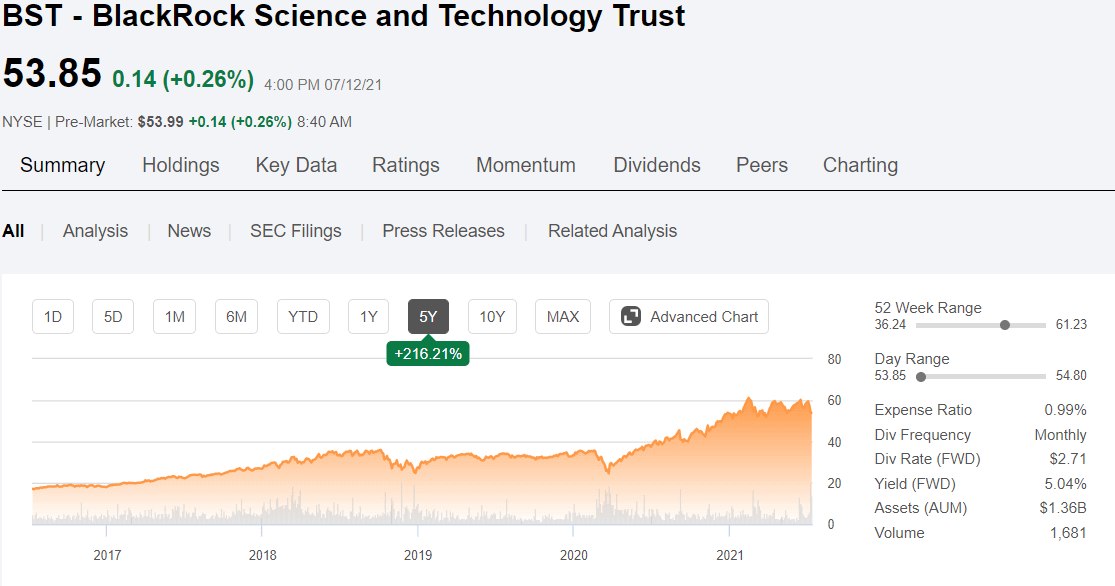Image resolution: width=1115 pixels, height=586 pixels.
Task: Click the 52 week high 61.23
Action: (1072, 324)
